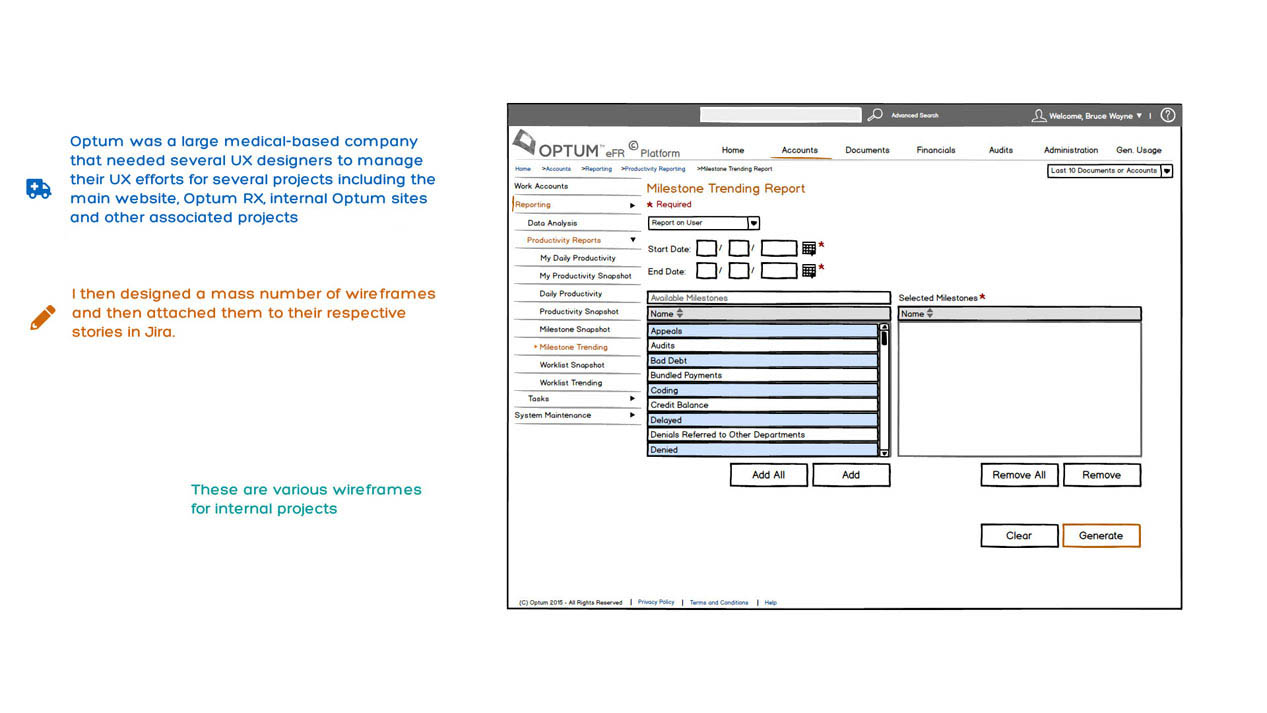
Task: Open the Report on User dropdown
Action: point(754,223)
